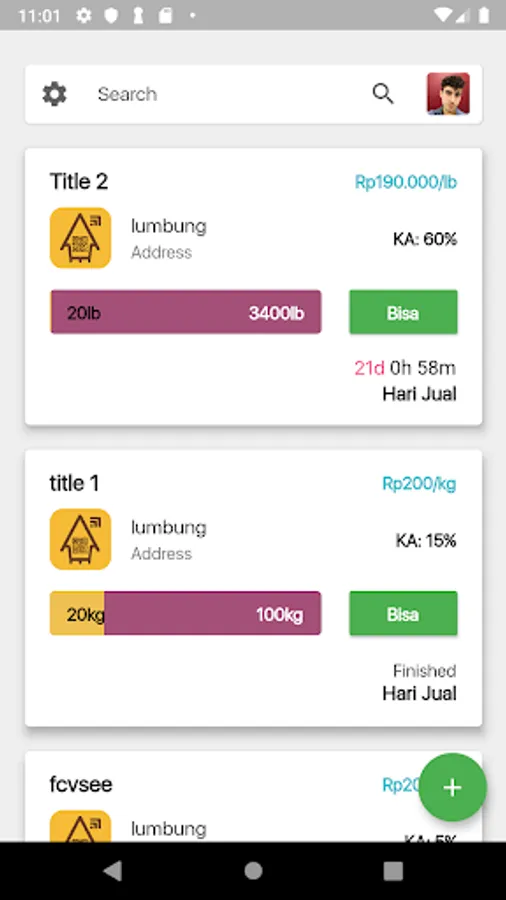Screen dimensions: 506x900
Task: Tap lumbung barn icon in fcvsee card
Action: [80, 827]
